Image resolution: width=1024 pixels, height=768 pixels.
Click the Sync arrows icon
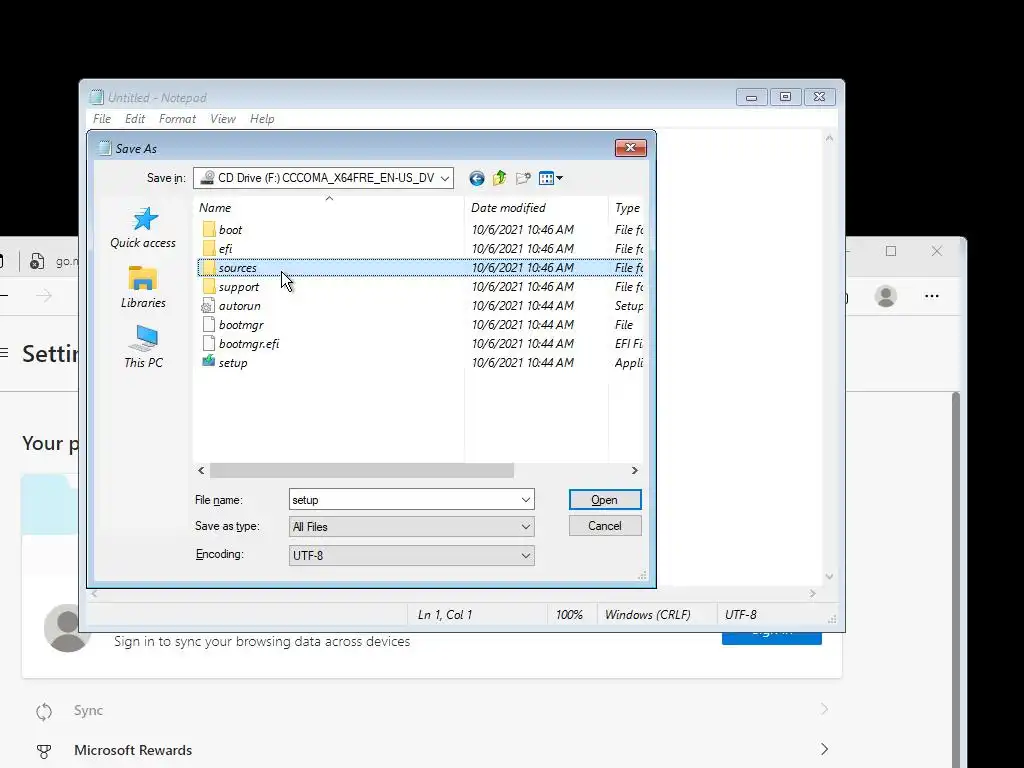44,711
